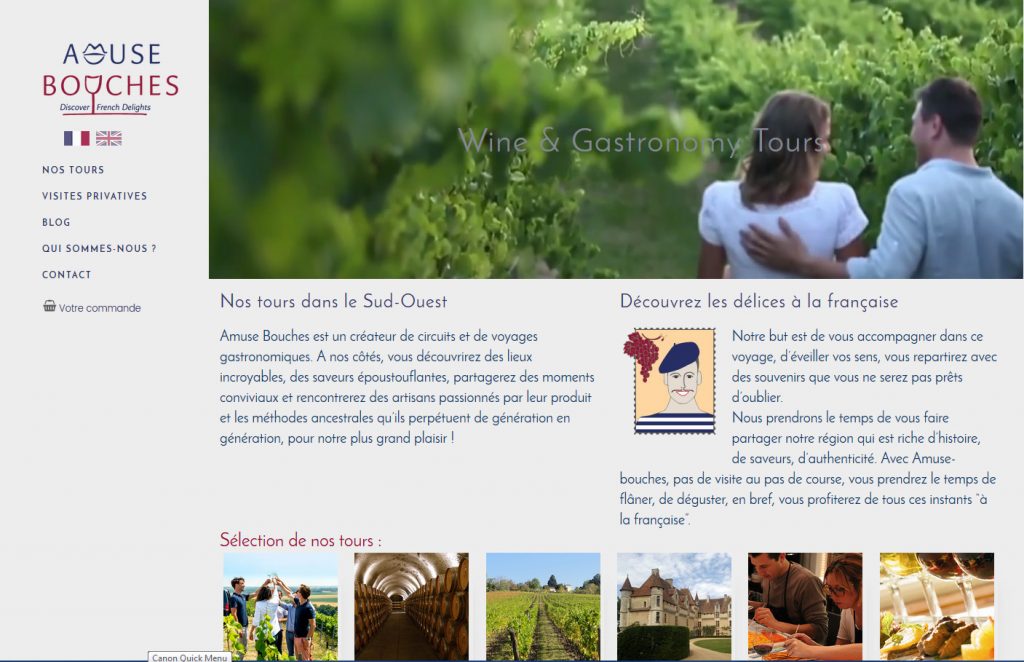This screenshot has width=1024, height=662.
Task: Open the Nos Tours menu item
Action: coord(73,170)
